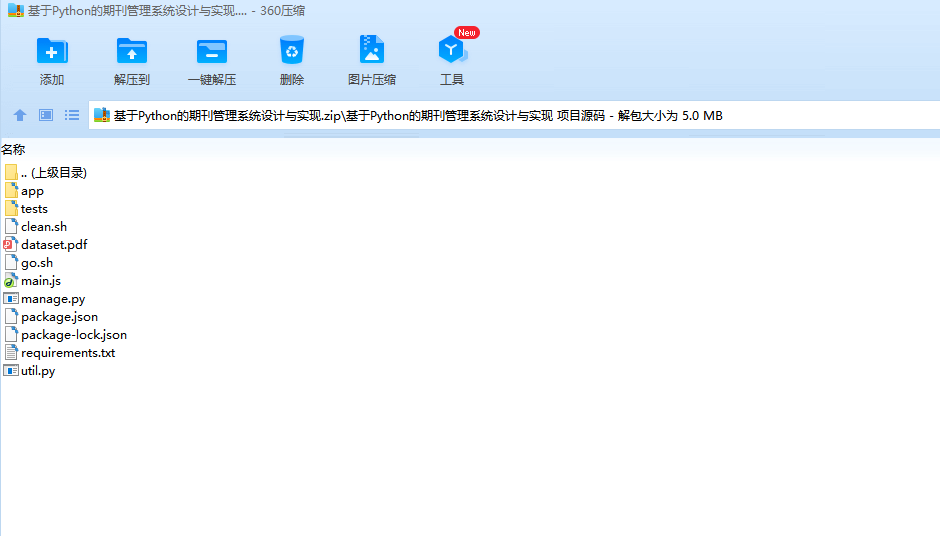
Task: Select the 'go.sh' file name
Action: (x=37, y=263)
